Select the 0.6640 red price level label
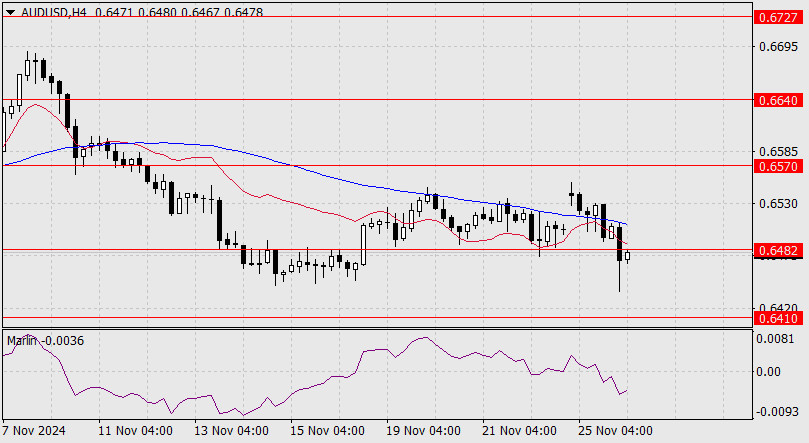Screen dimensions: 809x443 (x=779, y=100)
